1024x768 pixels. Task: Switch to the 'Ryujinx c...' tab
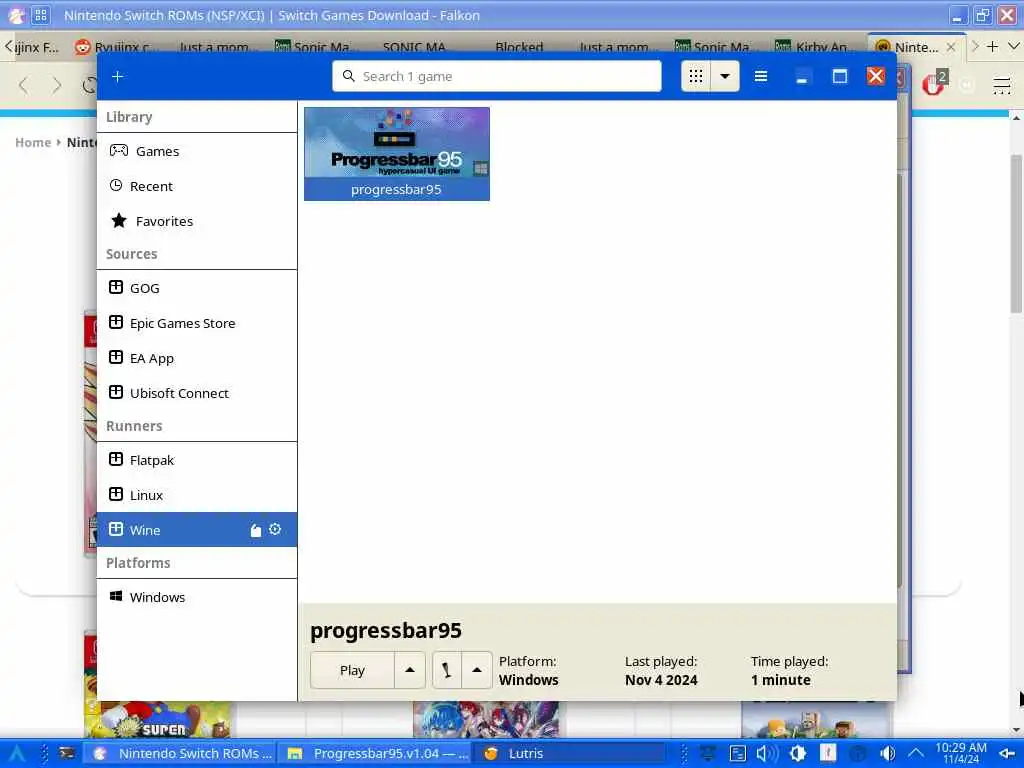[117, 47]
